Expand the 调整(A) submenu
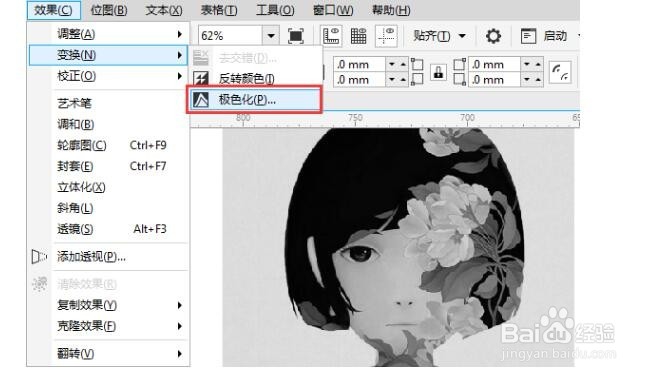The height and width of the screenshot is (377, 653). [x=108, y=34]
